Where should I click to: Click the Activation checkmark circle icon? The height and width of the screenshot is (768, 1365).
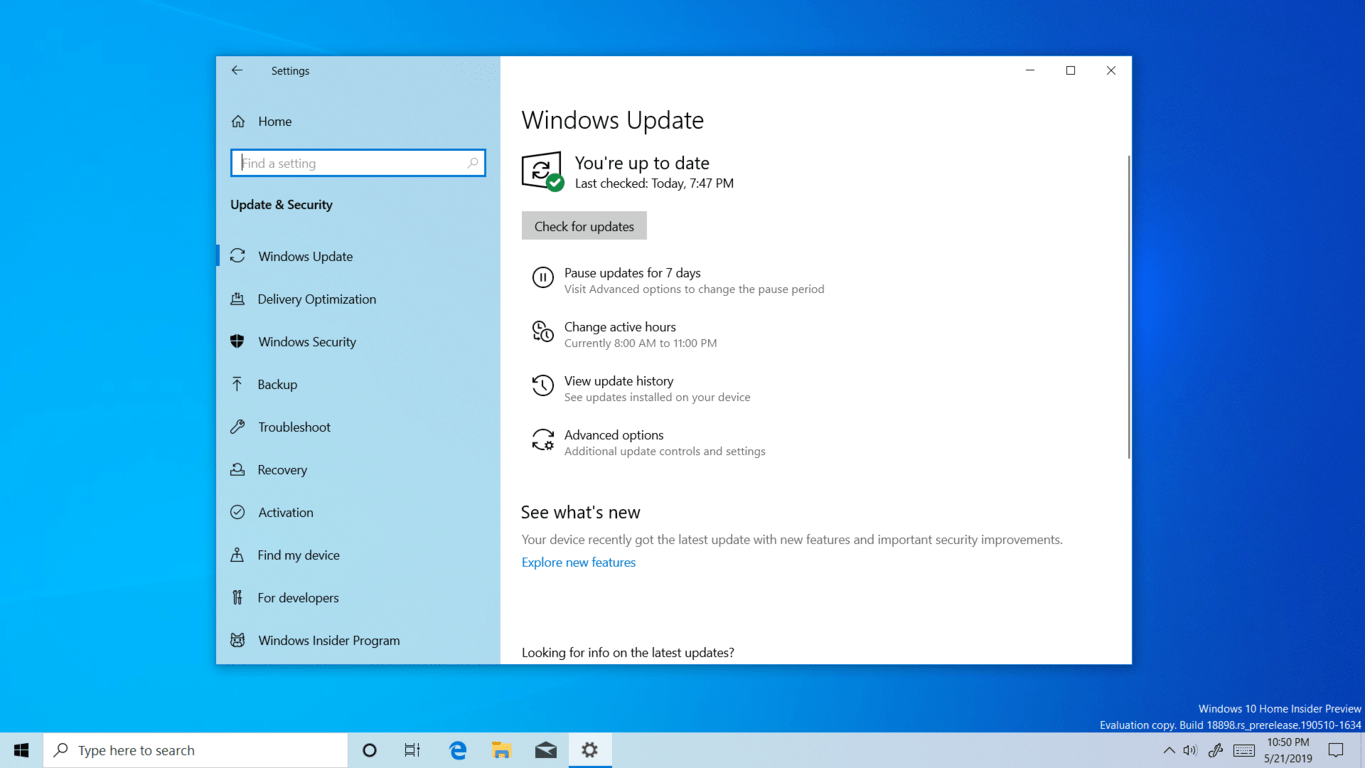(x=238, y=512)
